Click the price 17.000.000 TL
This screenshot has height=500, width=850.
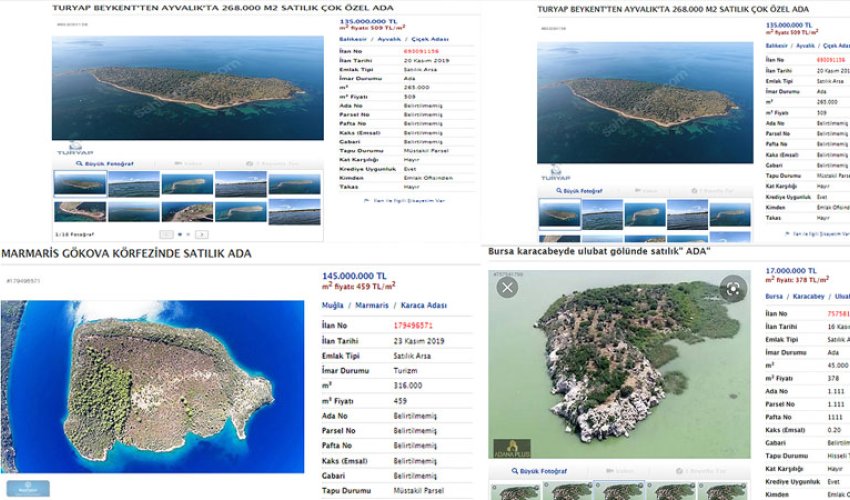coord(790,271)
